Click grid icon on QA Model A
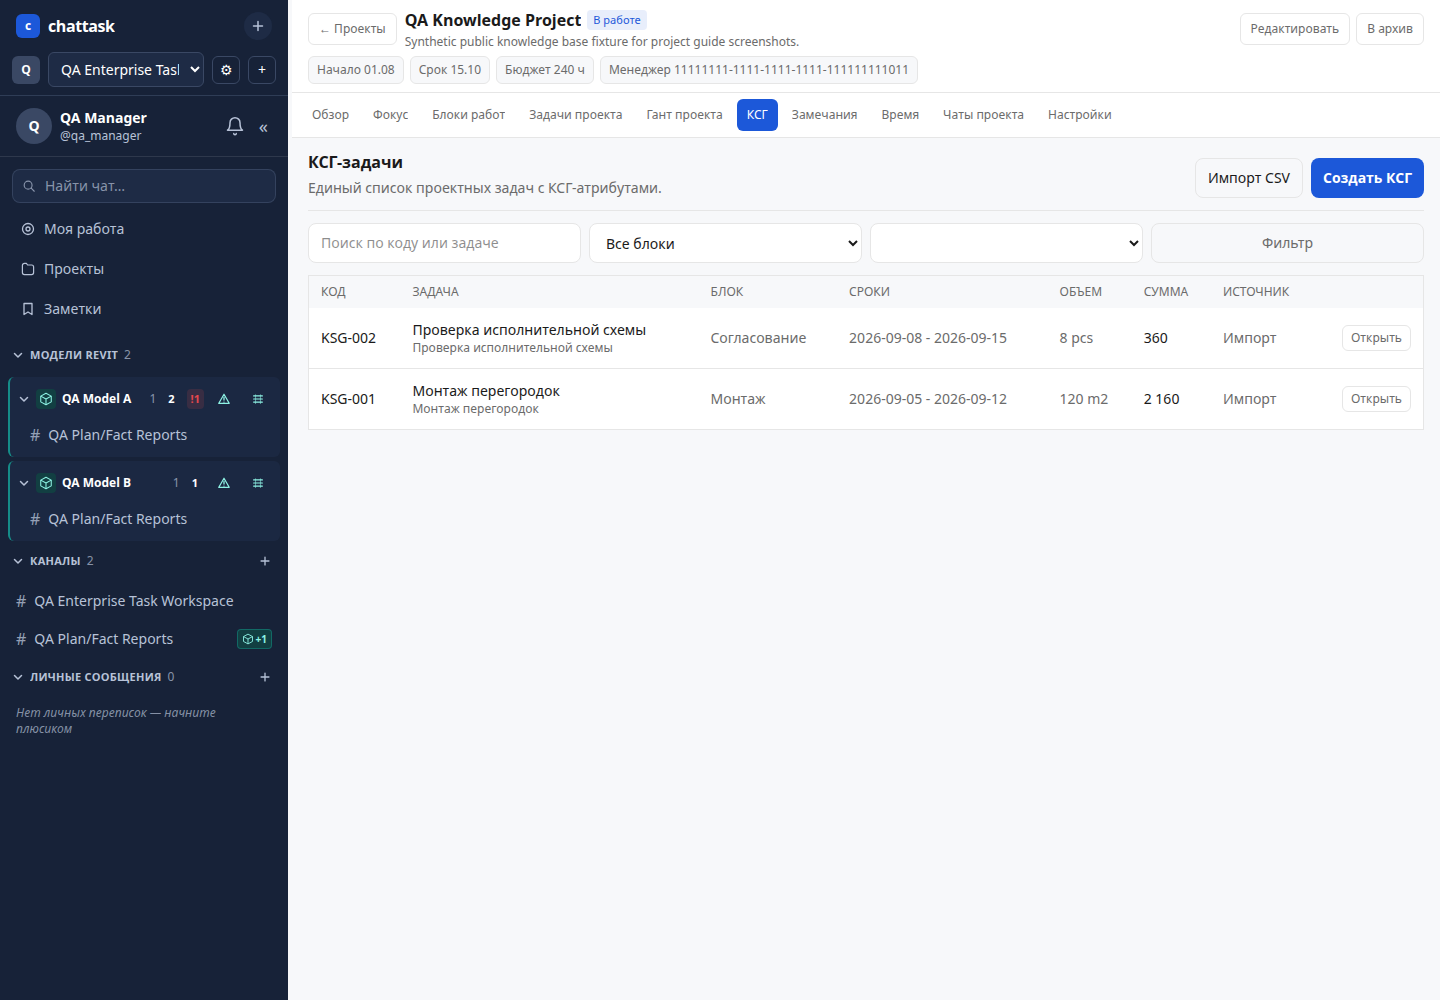The height and width of the screenshot is (1000, 1440). tap(258, 399)
